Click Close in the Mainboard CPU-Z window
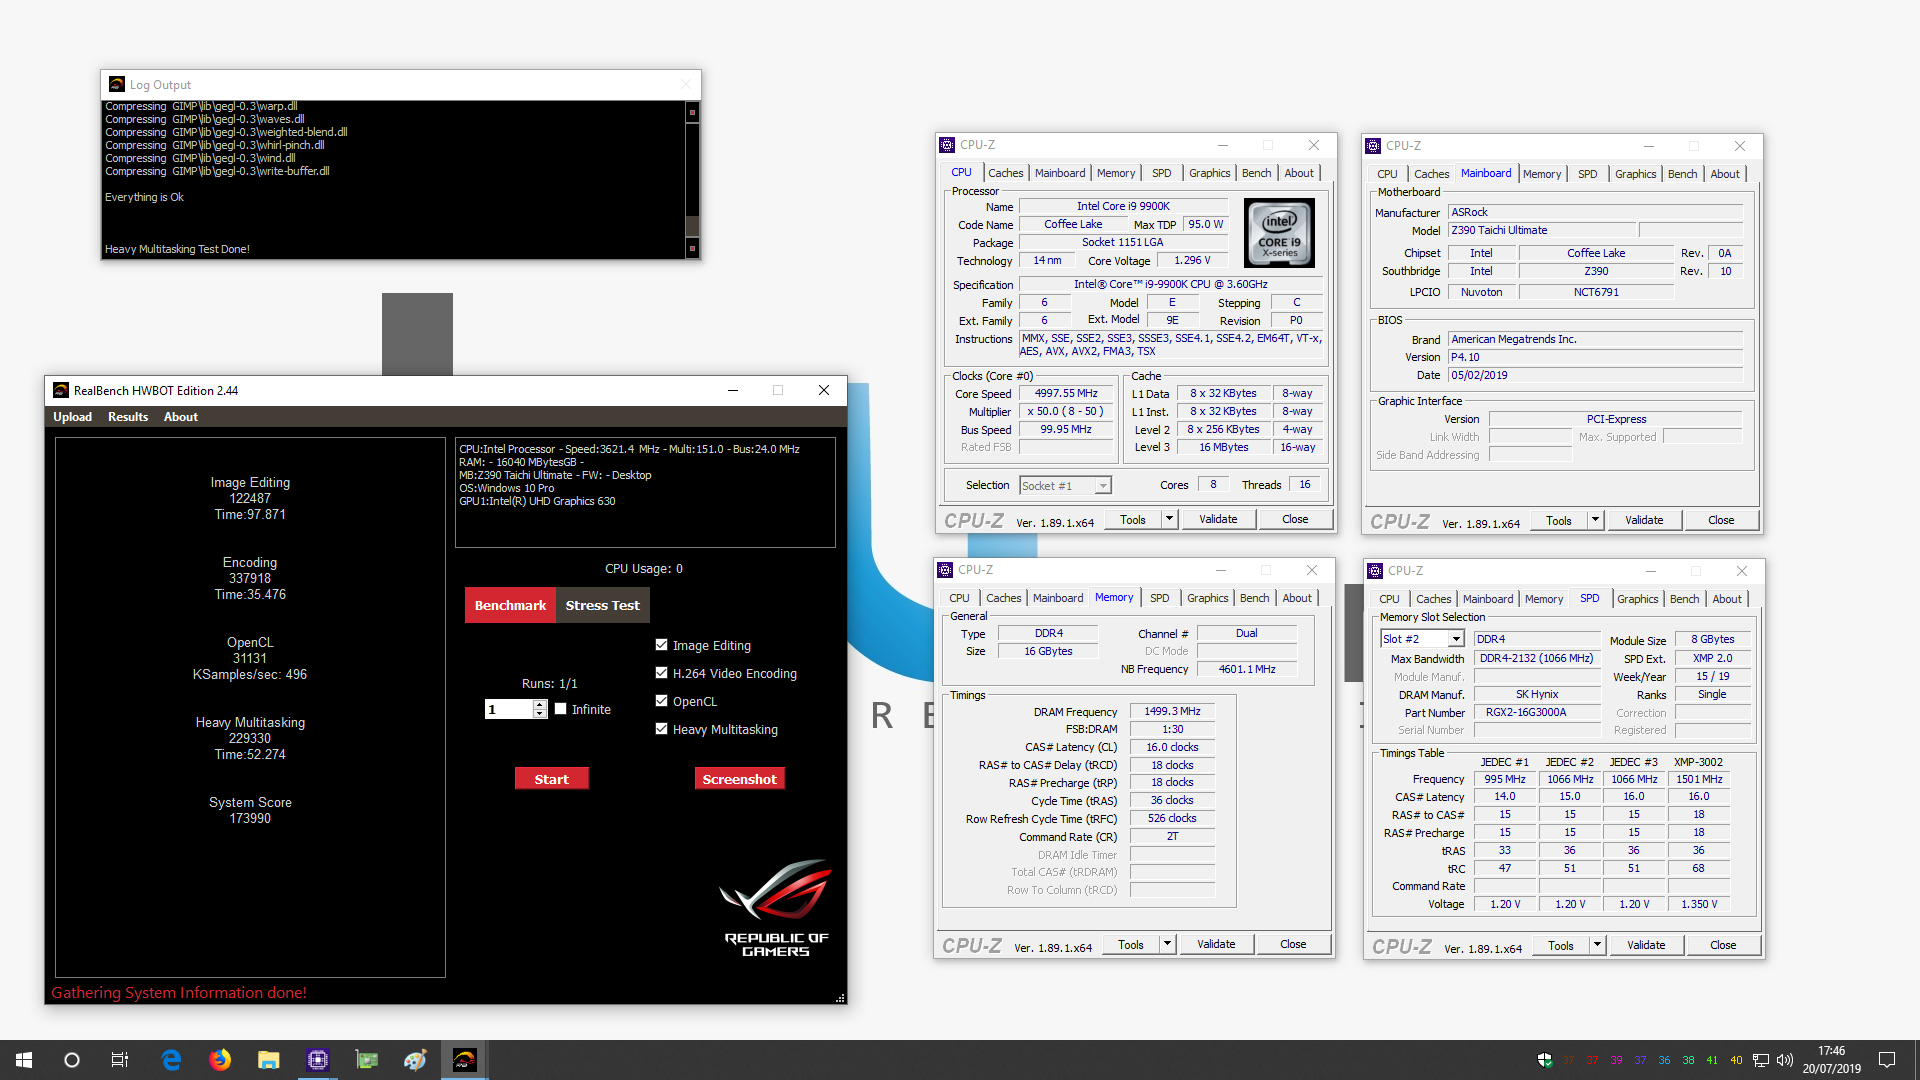Image resolution: width=1920 pixels, height=1080 pixels. pos(1721,520)
